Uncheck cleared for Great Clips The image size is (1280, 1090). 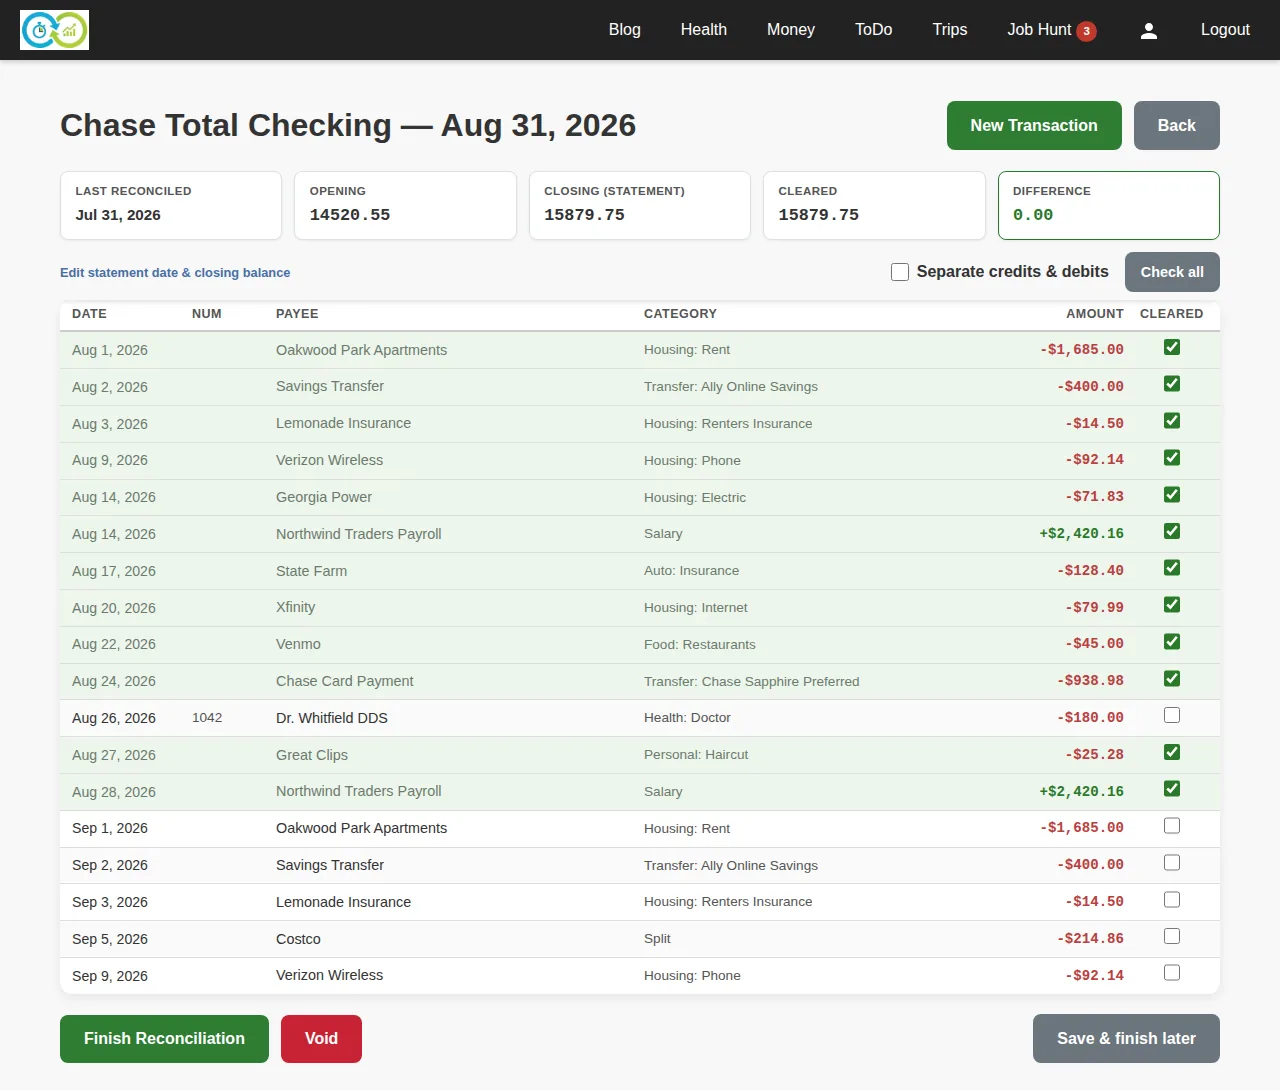pos(1172,752)
